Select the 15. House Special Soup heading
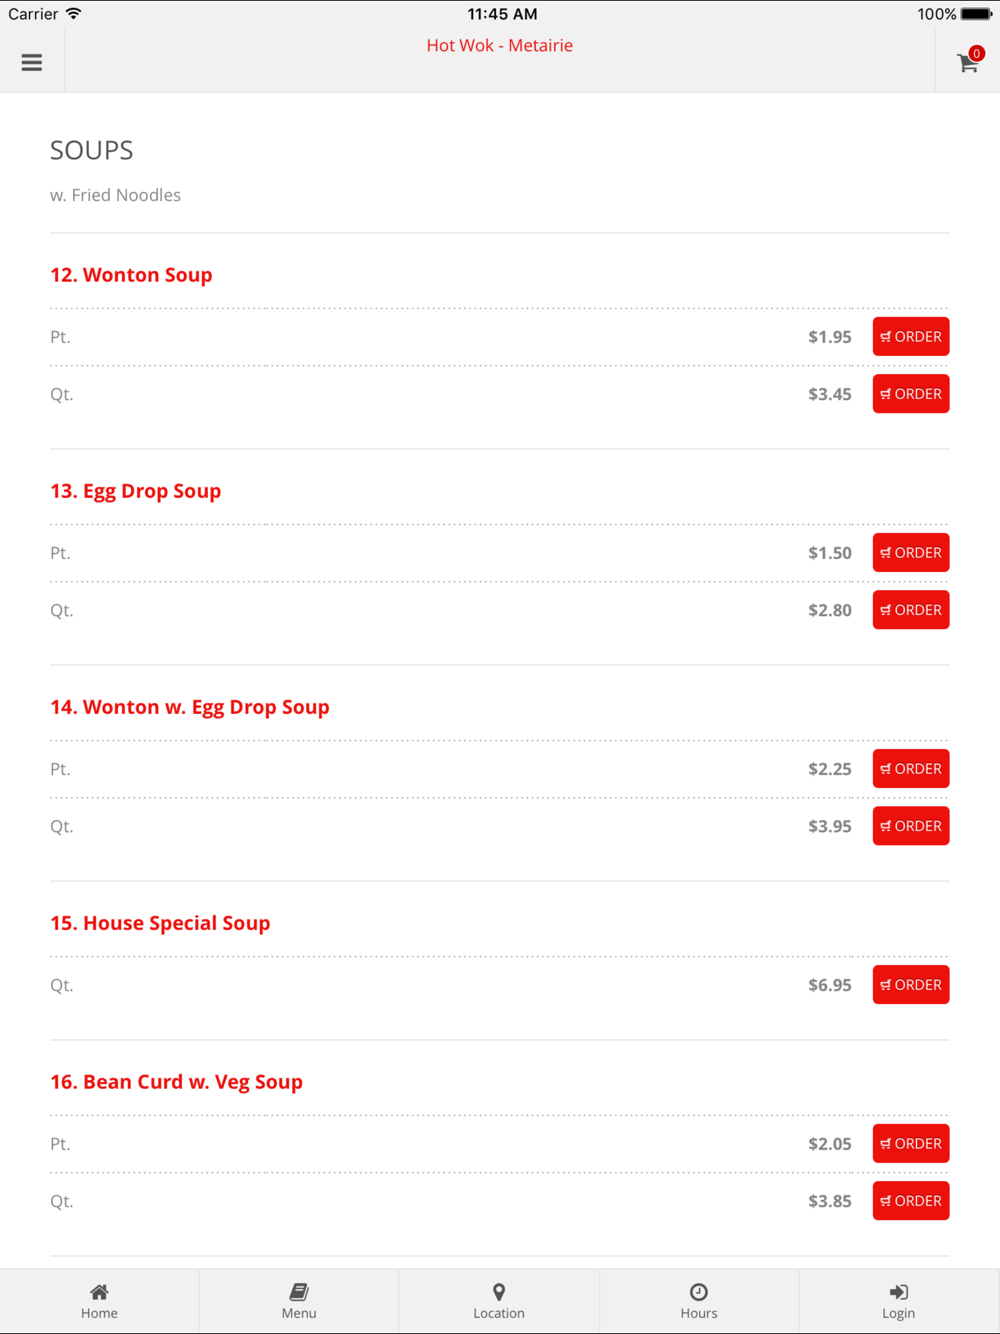This screenshot has width=1000, height=1334. click(x=160, y=923)
